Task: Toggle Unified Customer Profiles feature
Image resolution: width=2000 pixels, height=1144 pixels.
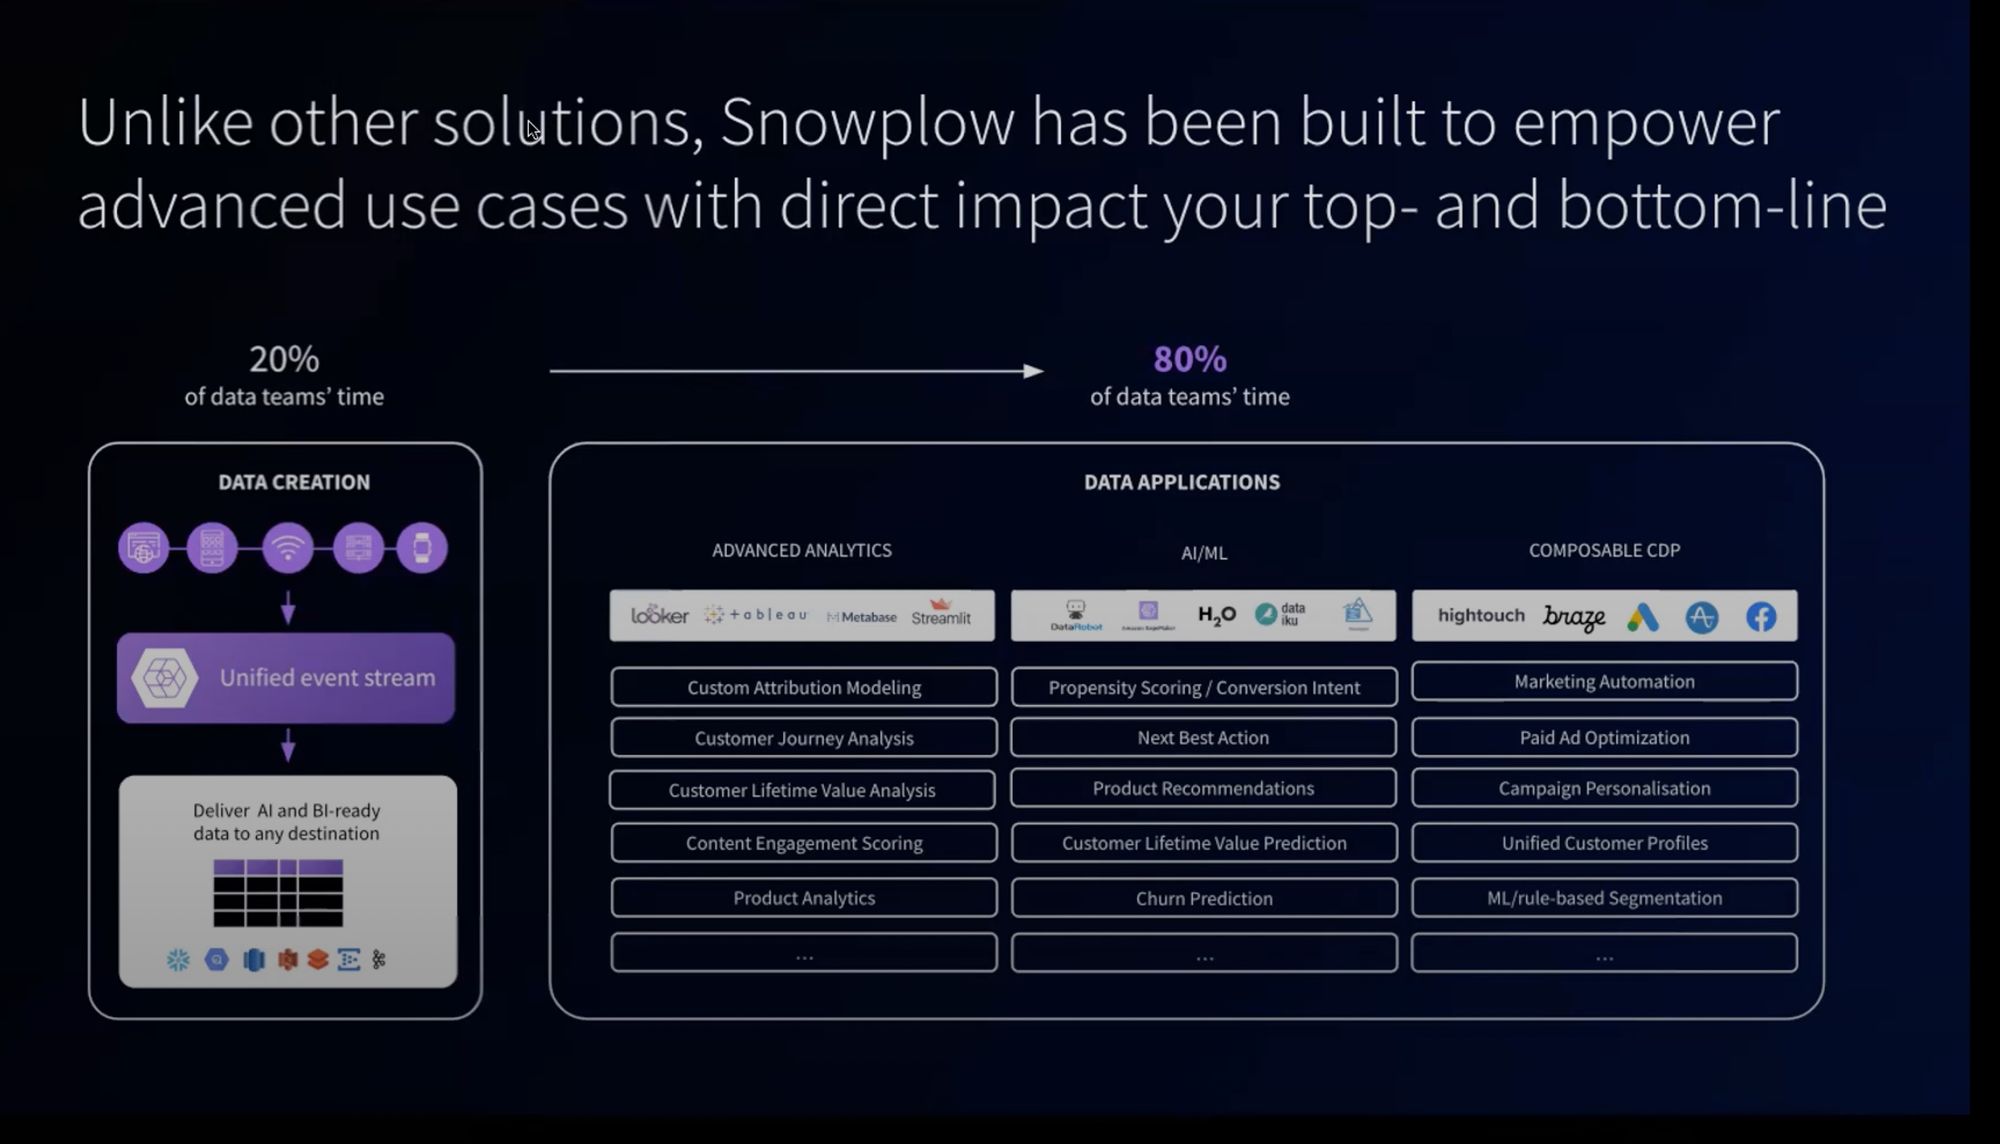Action: tap(1604, 843)
